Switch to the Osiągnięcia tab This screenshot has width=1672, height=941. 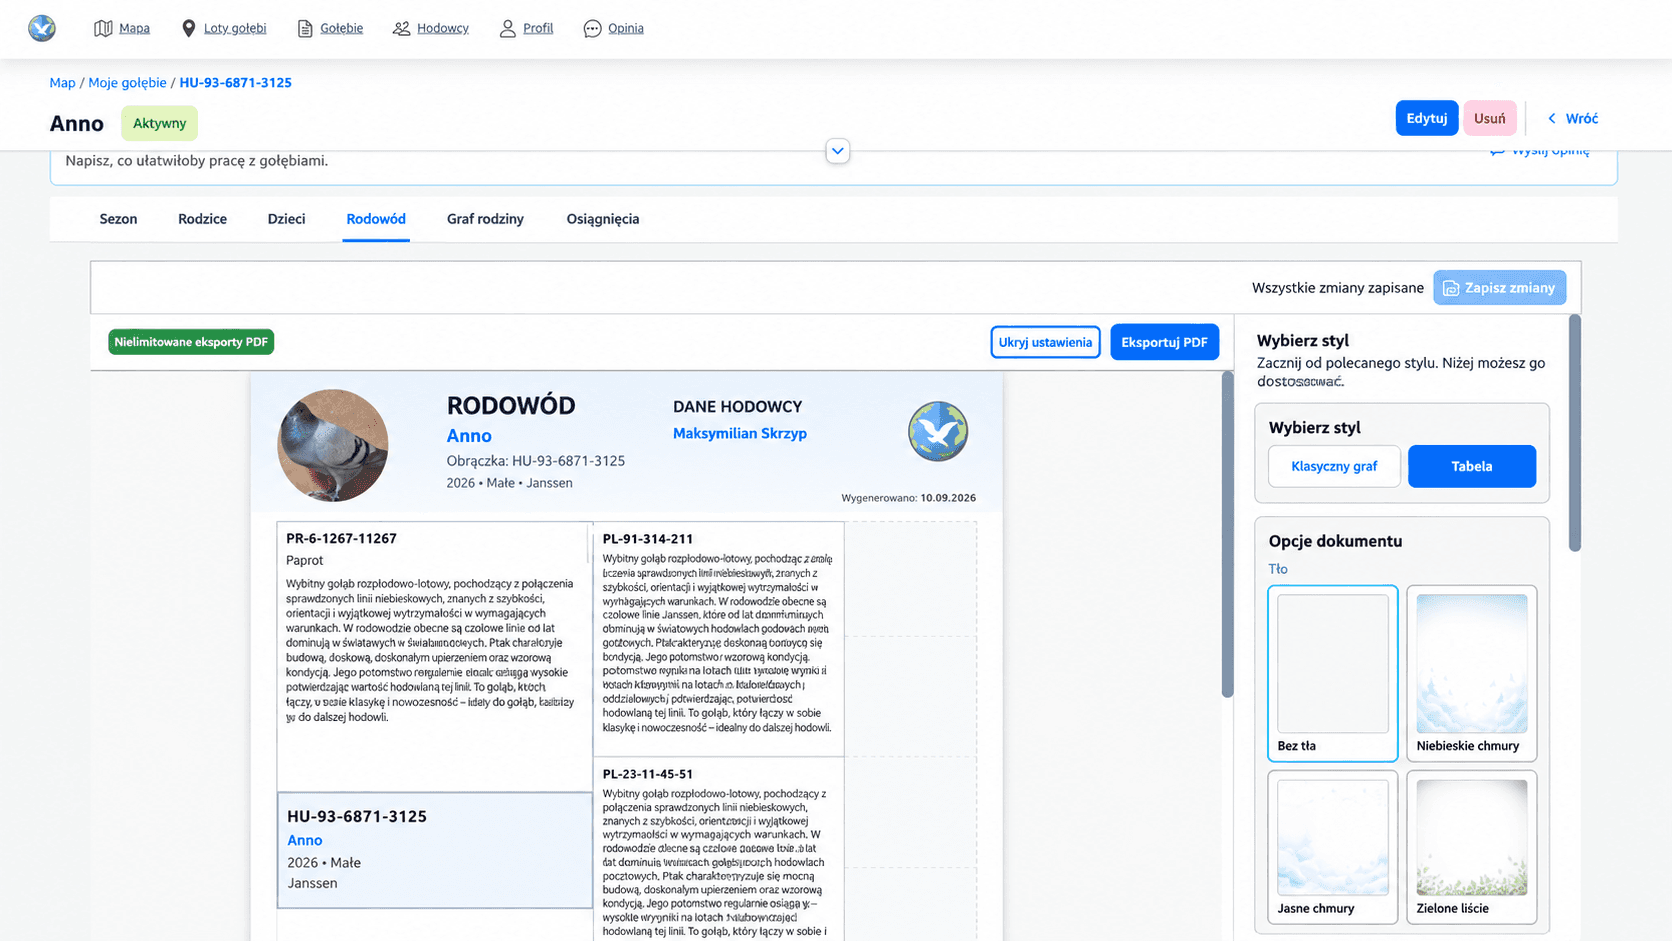click(x=603, y=219)
